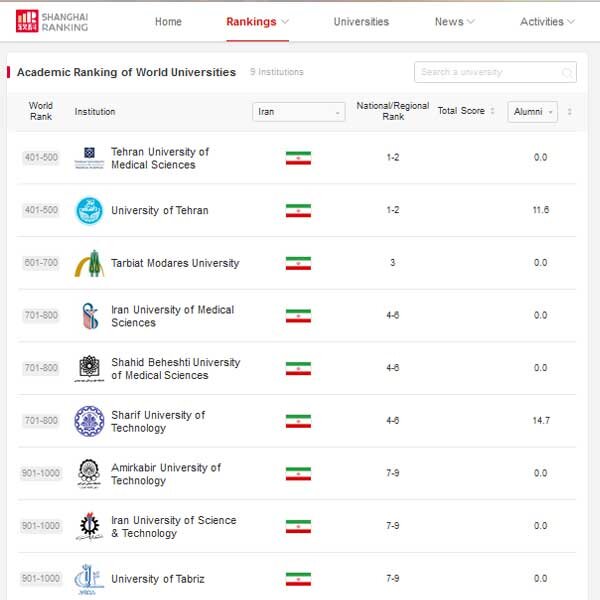Click the ShanghaiRanking logo

coord(53,21)
